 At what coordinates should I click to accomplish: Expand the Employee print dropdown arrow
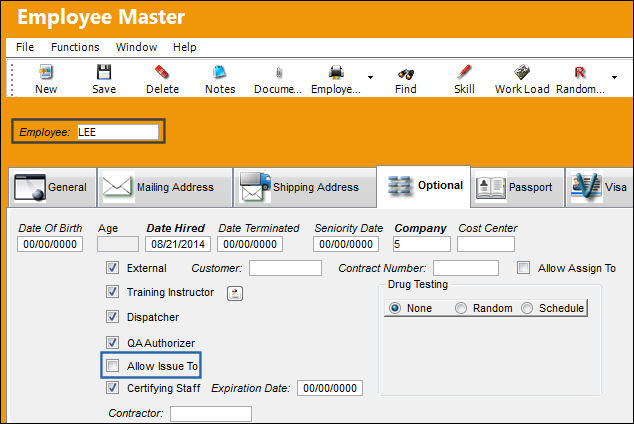[x=370, y=77]
